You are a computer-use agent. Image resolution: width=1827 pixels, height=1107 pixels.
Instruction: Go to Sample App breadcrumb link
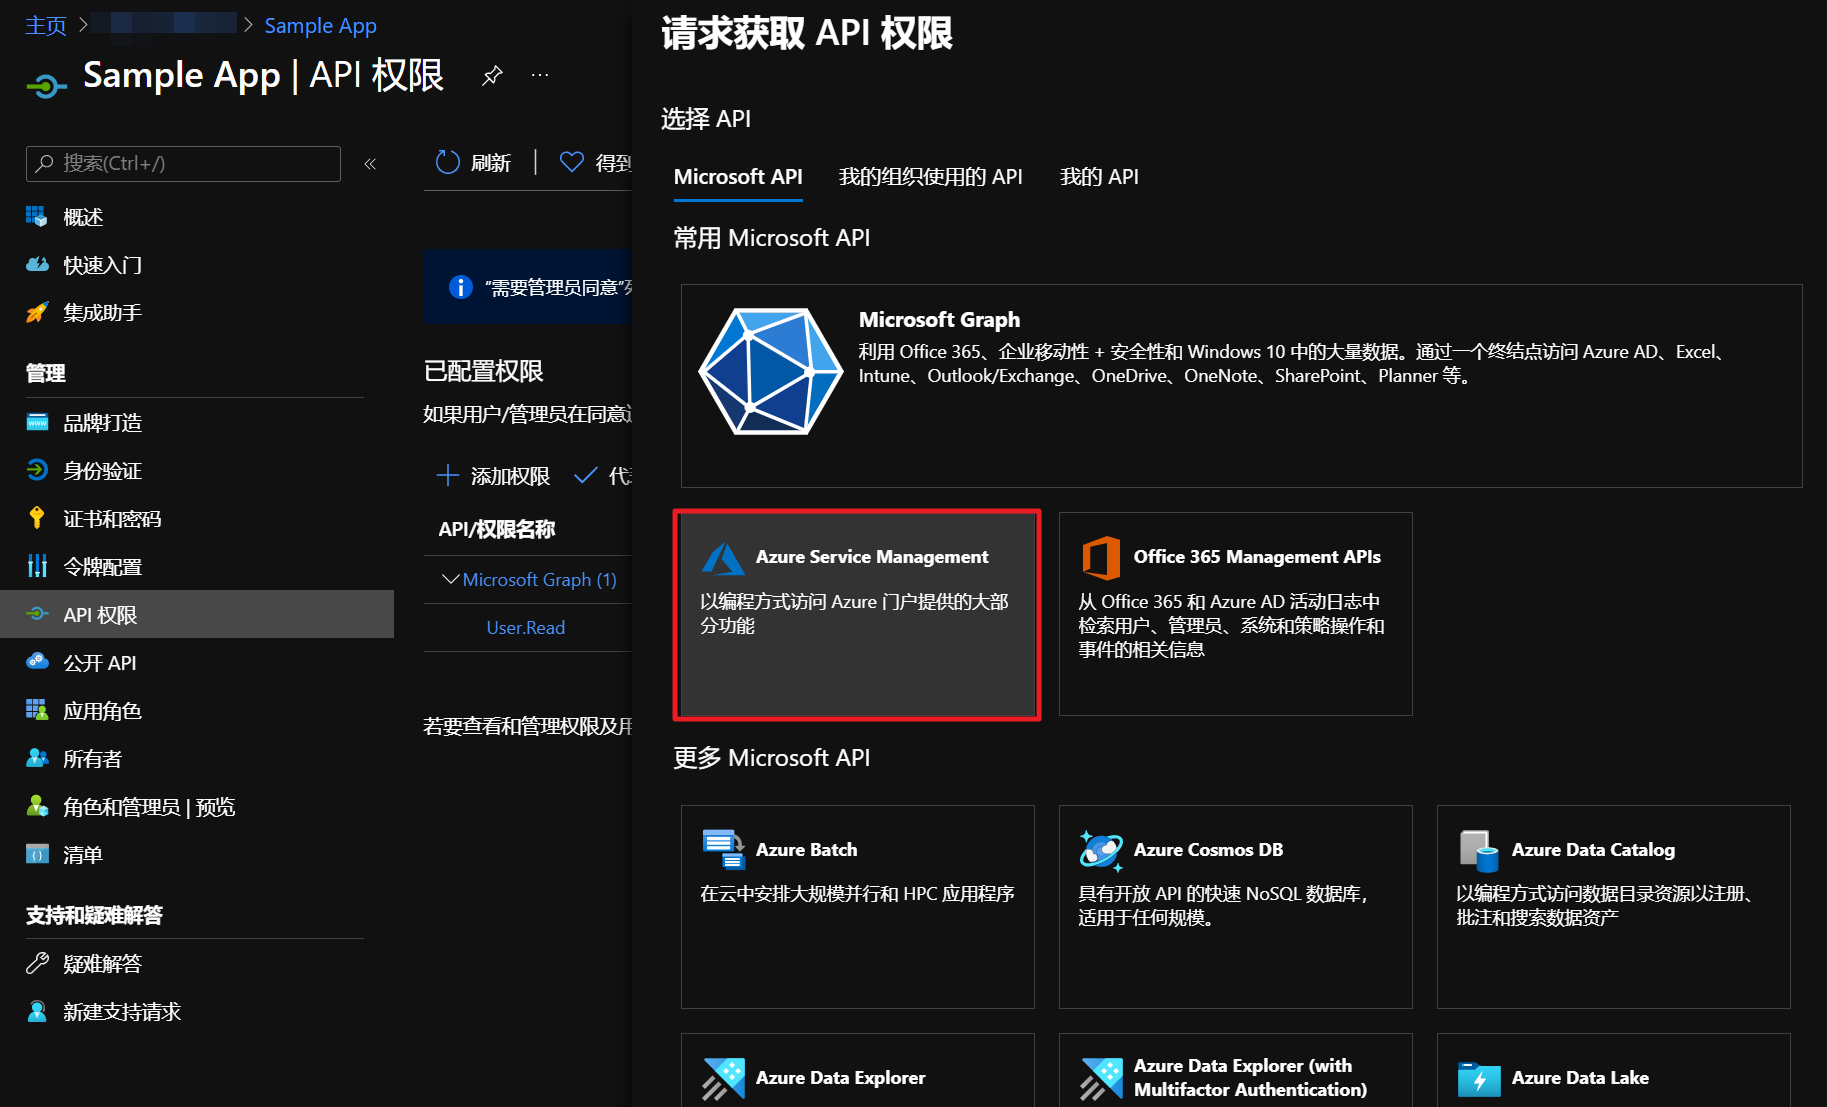click(320, 26)
